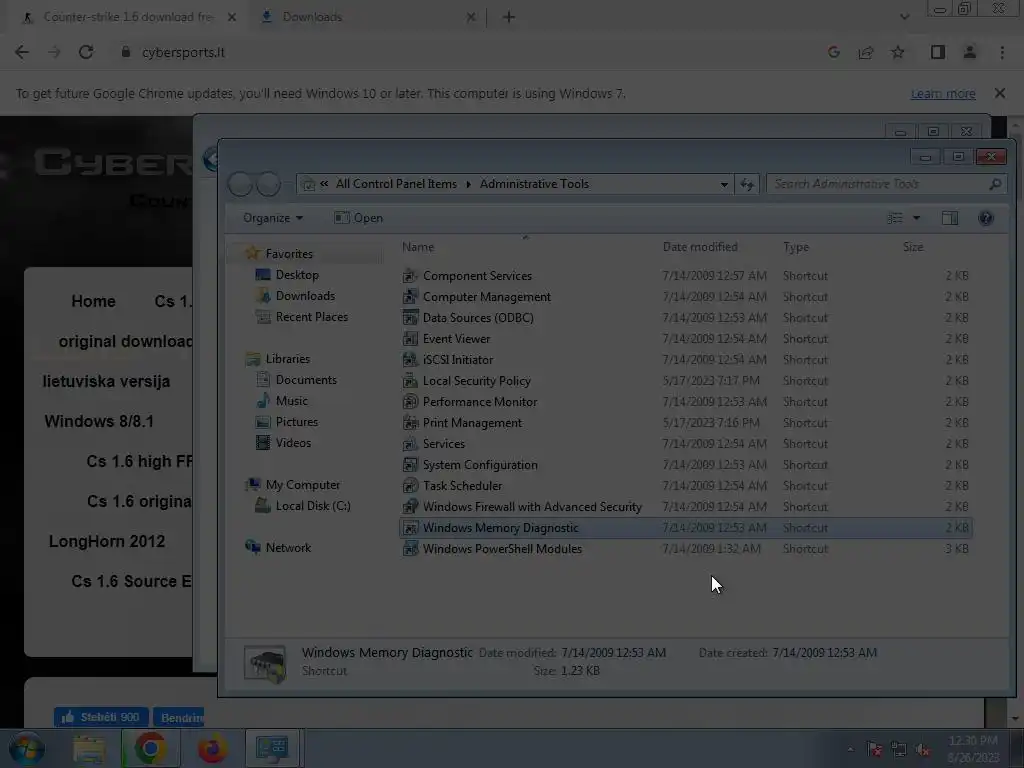Select the Performance Monitor icon
The width and height of the screenshot is (1024, 768).
410,402
